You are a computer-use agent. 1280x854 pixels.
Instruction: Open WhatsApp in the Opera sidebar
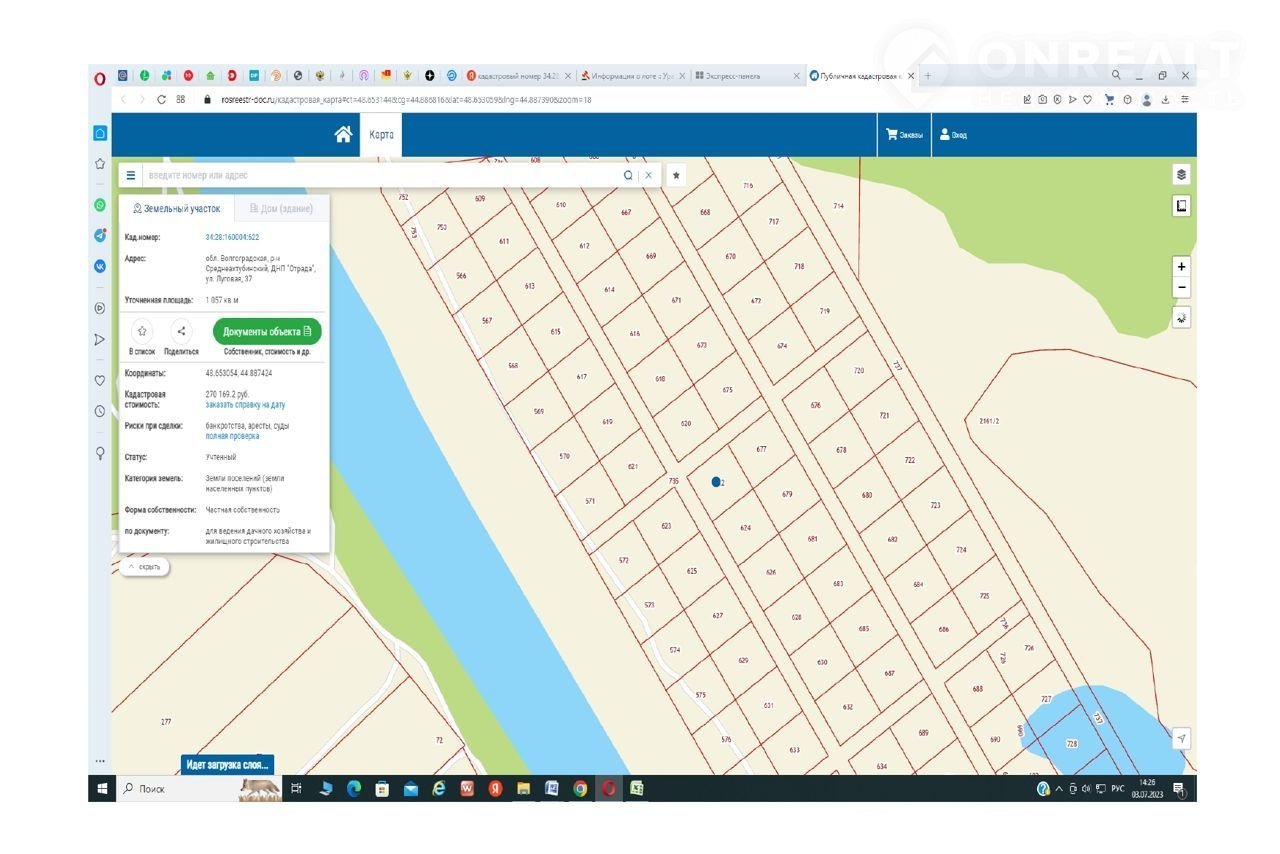tap(100, 205)
